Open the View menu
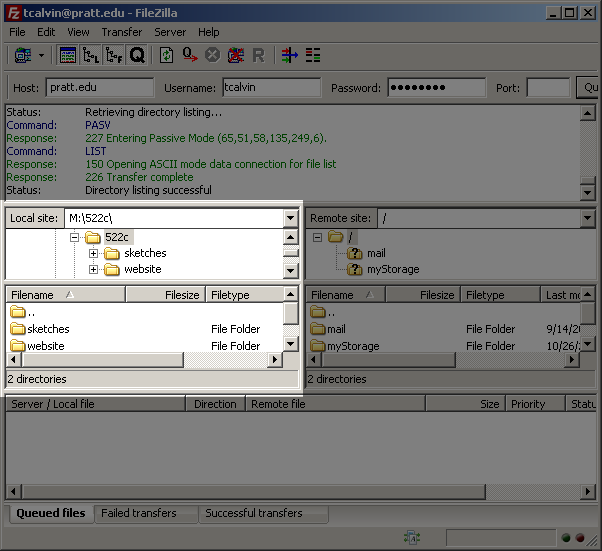 pyautogui.click(x=78, y=32)
